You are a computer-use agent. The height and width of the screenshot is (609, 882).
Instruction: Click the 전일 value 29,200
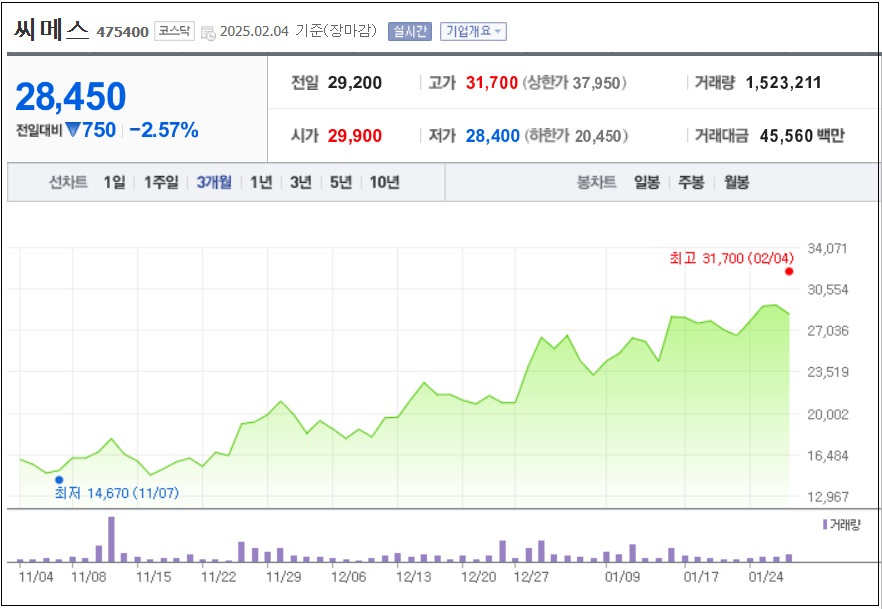point(354,83)
